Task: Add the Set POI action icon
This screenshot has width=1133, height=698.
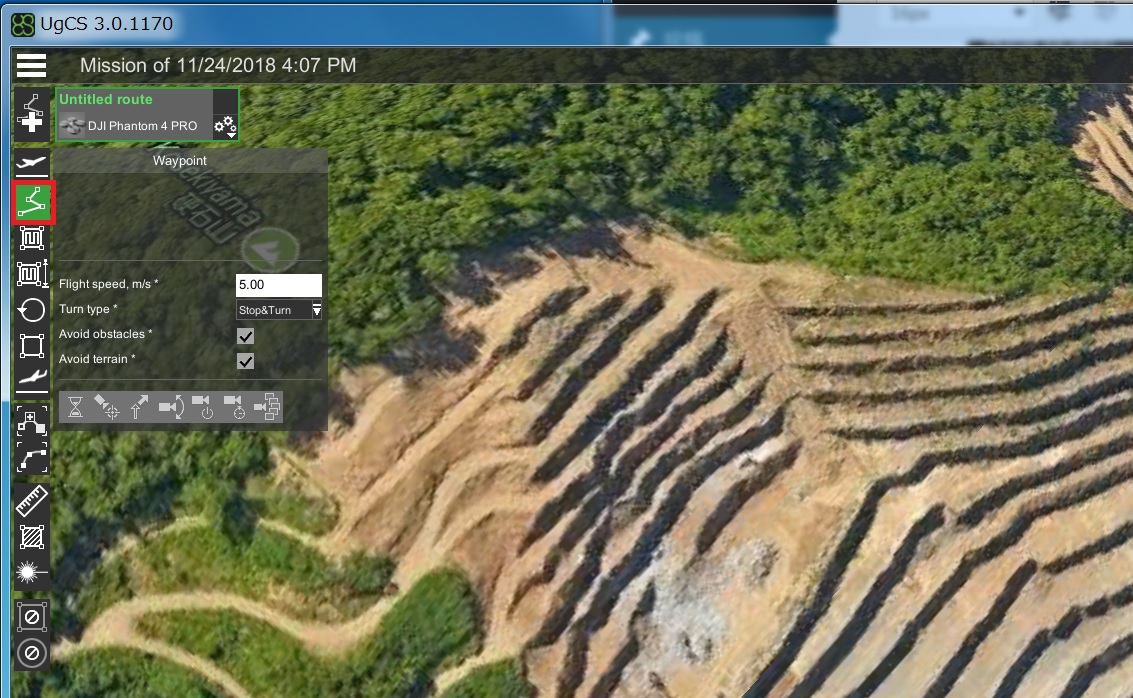Action: coord(107,407)
